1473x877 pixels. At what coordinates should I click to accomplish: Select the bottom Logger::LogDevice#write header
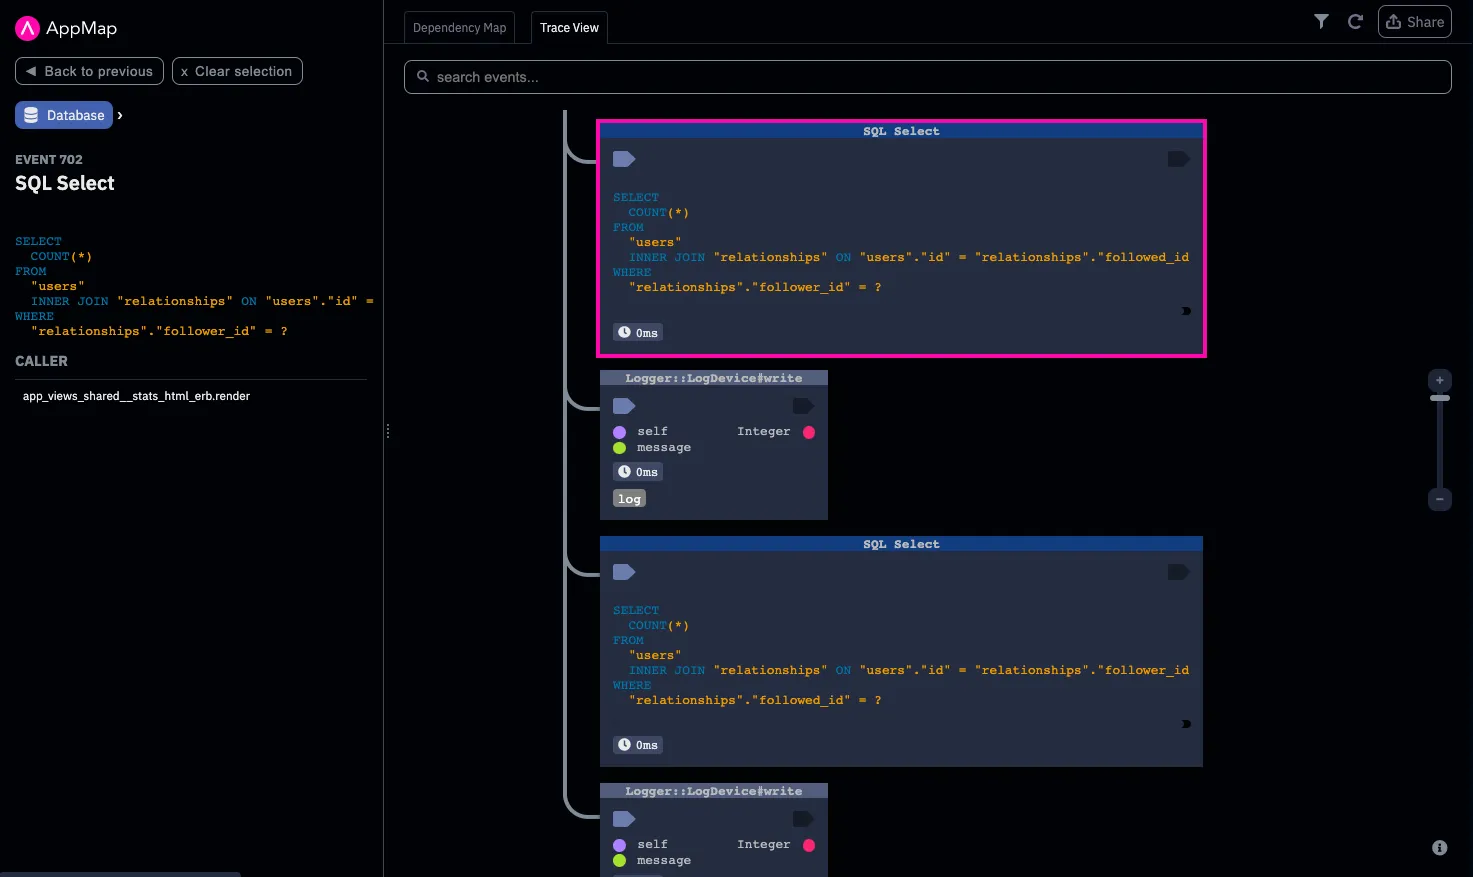pyautogui.click(x=714, y=791)
